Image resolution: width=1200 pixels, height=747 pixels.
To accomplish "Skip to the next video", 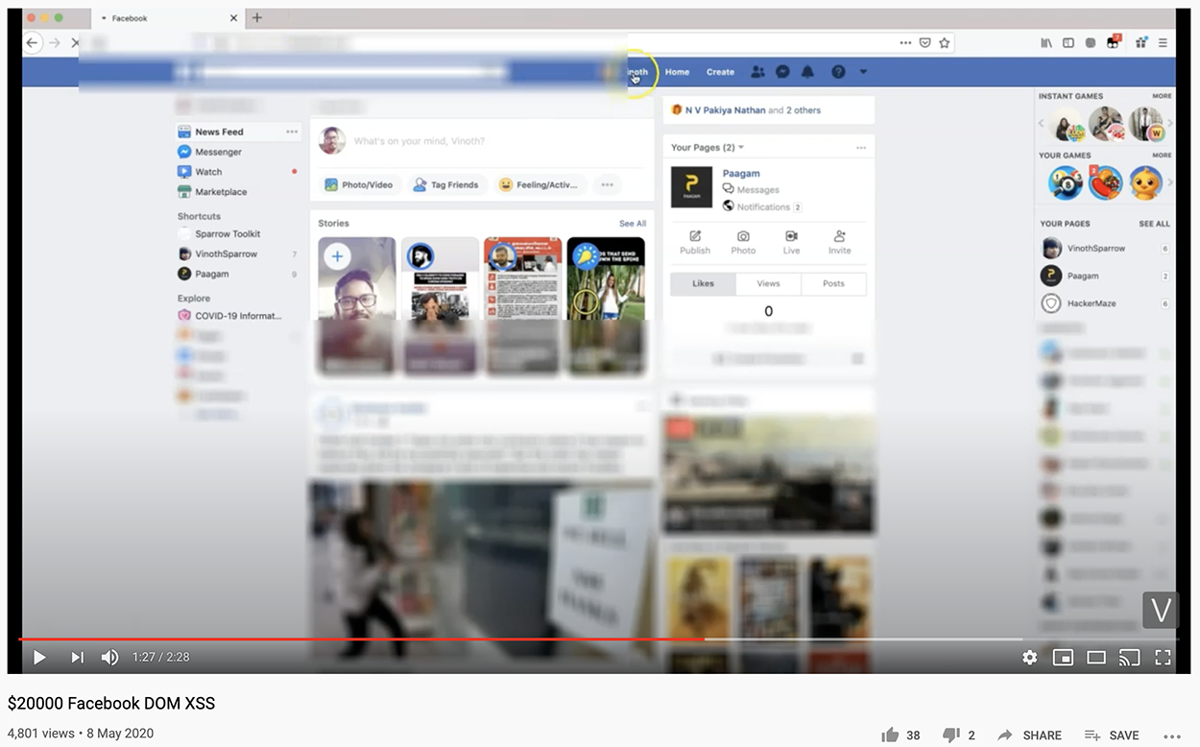I will click(x=77, y=657).
